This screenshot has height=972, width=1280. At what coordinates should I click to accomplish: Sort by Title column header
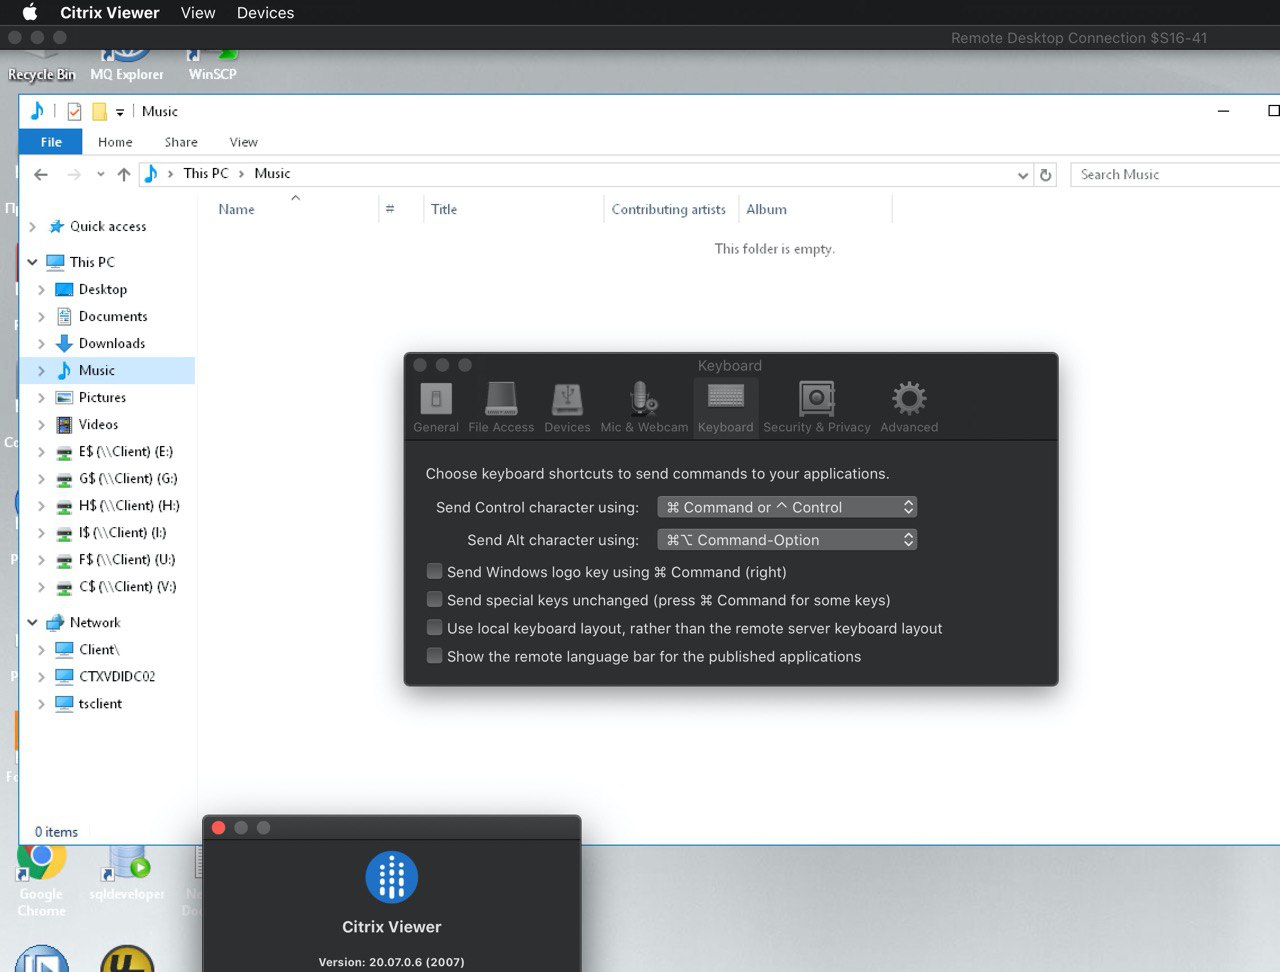point(444,209)
